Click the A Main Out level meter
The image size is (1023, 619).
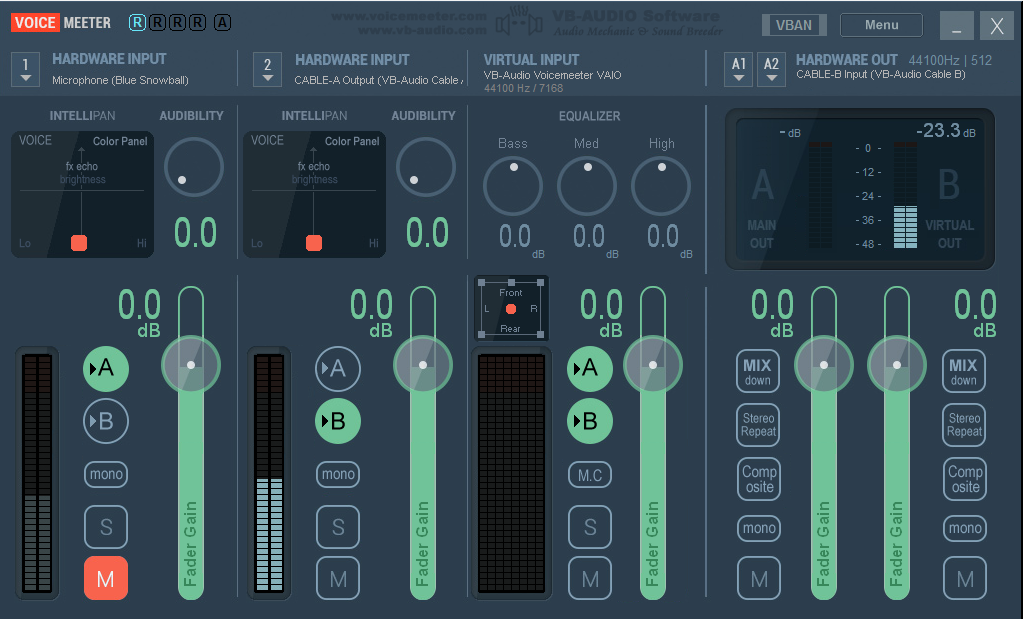[x=820, y=194]
